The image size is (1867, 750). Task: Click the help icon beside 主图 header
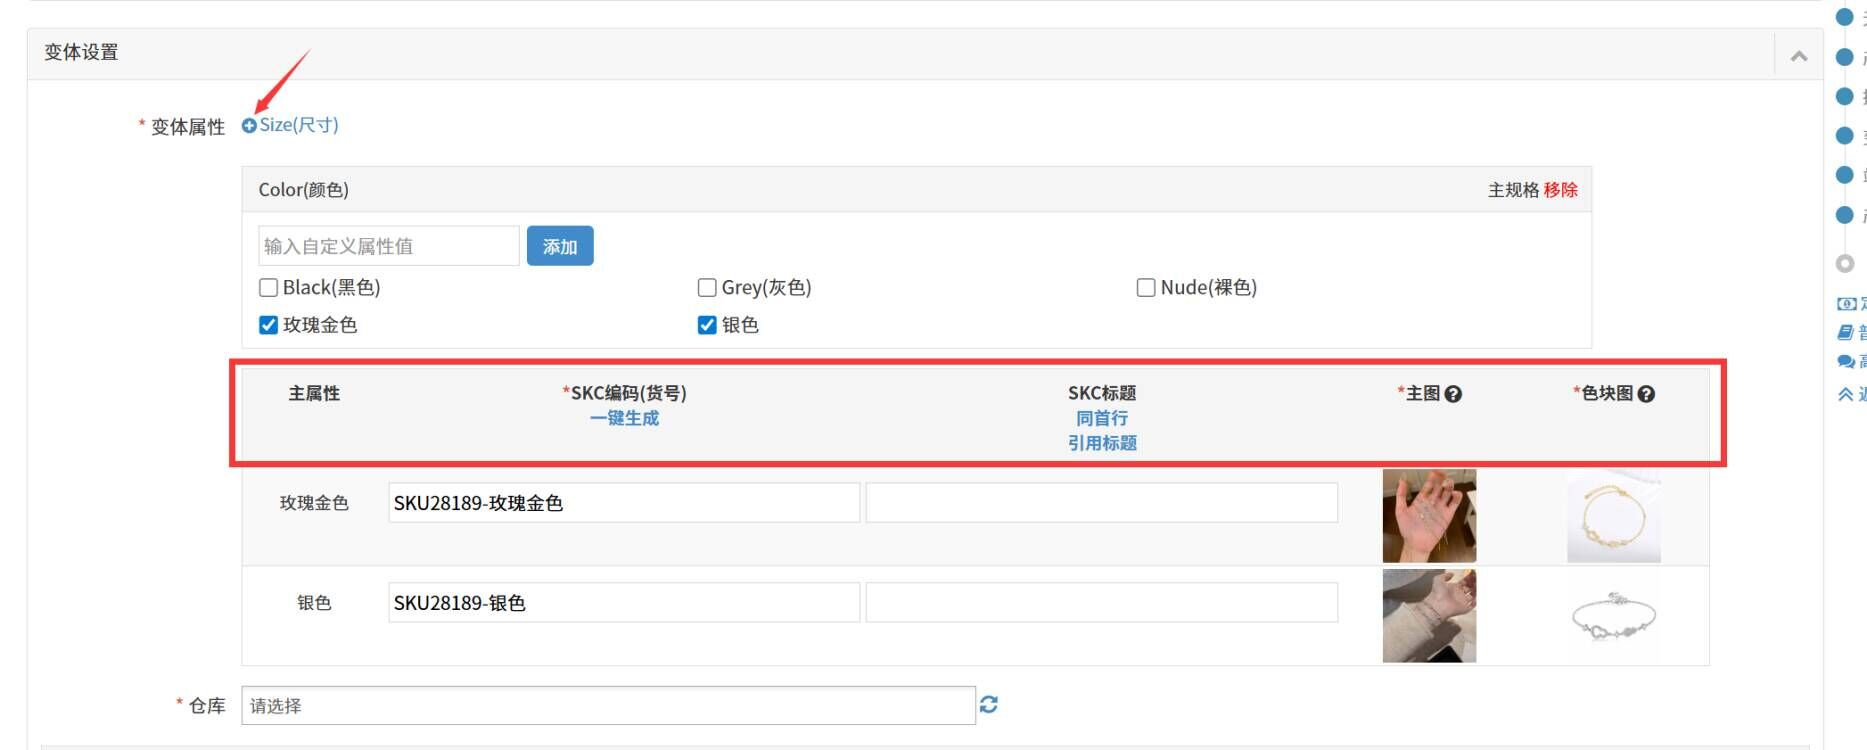click(x=1454, y=394)
